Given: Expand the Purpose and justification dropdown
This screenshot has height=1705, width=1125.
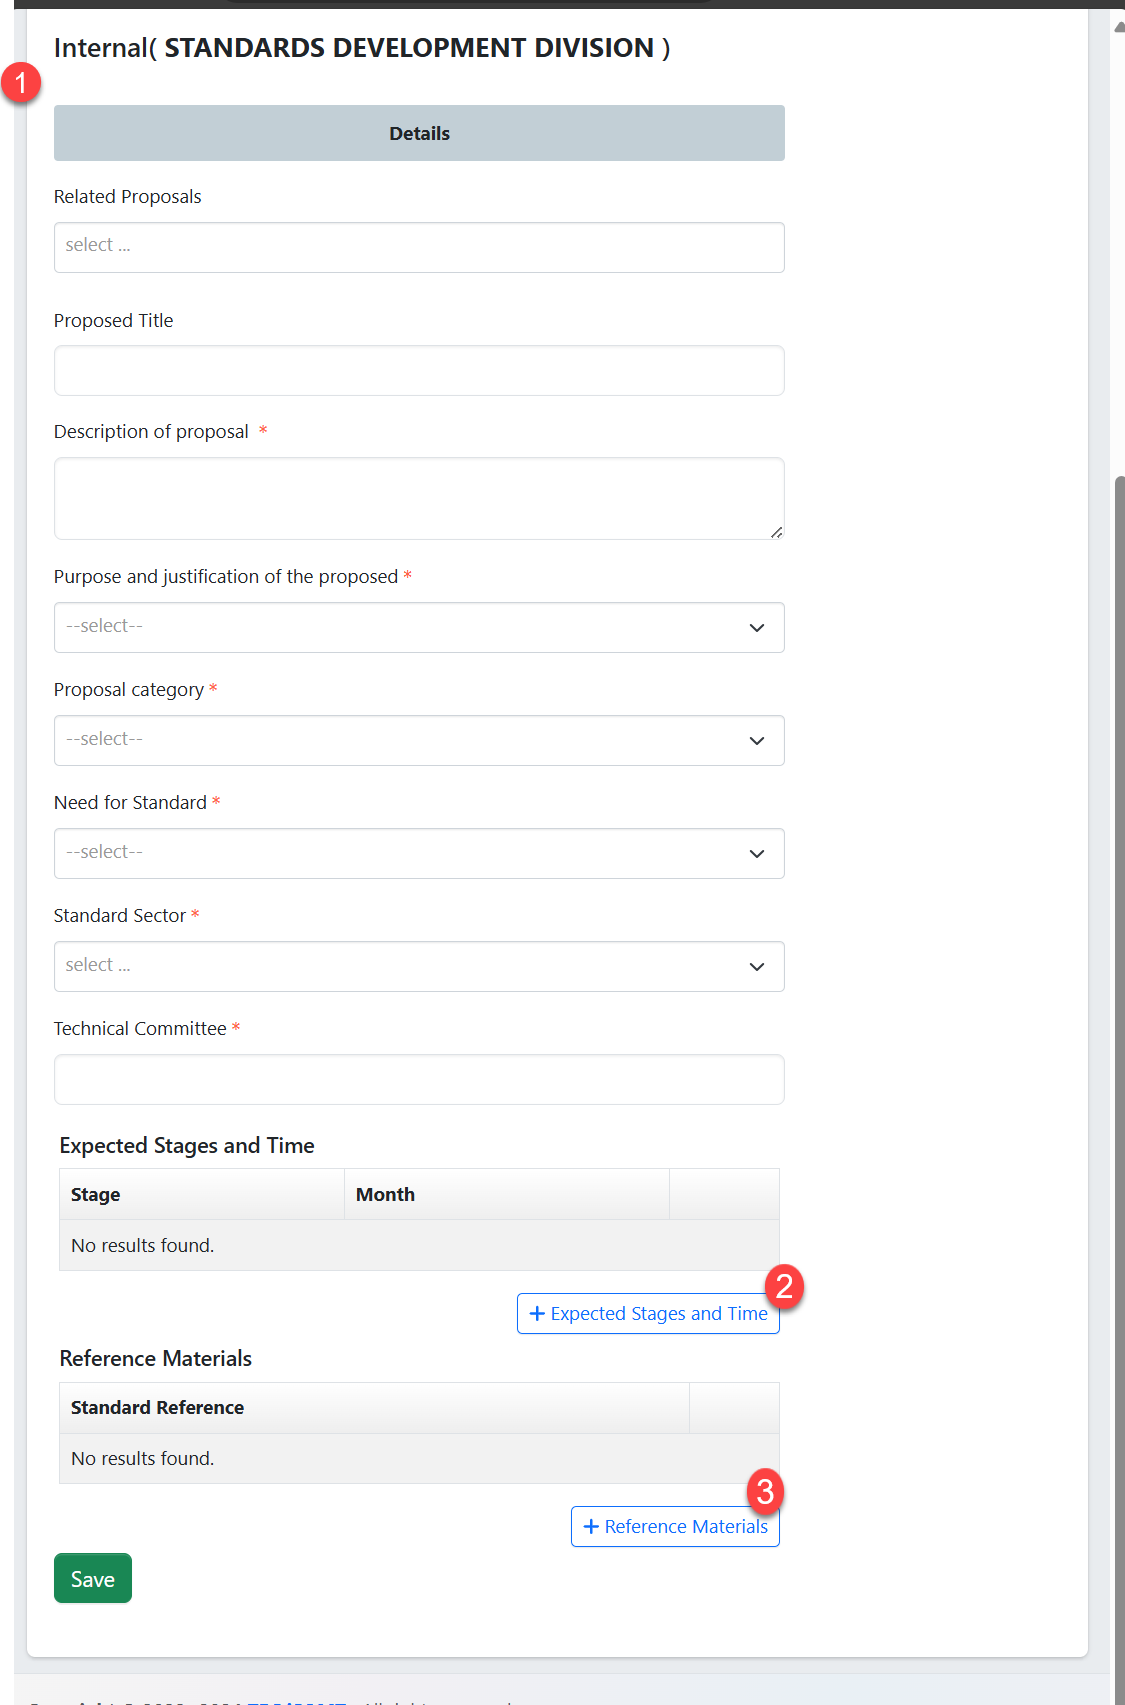Looking at the screenshot, I should pos(419,627).
